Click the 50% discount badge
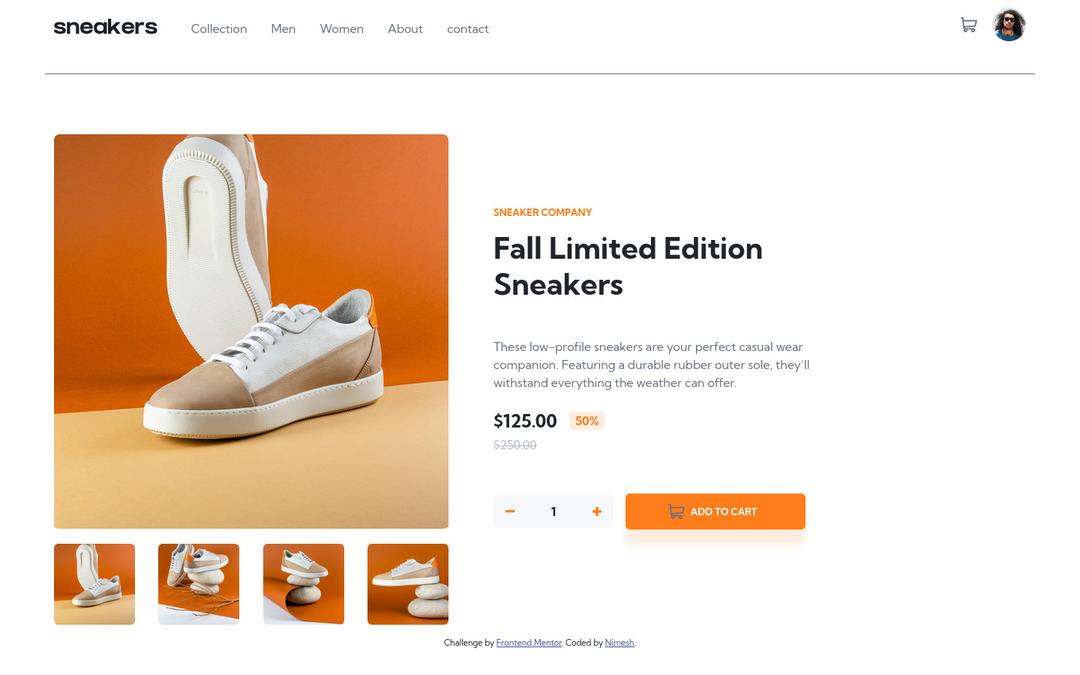The height and width of the screenshot is (675, 1080). pos(587,421)
